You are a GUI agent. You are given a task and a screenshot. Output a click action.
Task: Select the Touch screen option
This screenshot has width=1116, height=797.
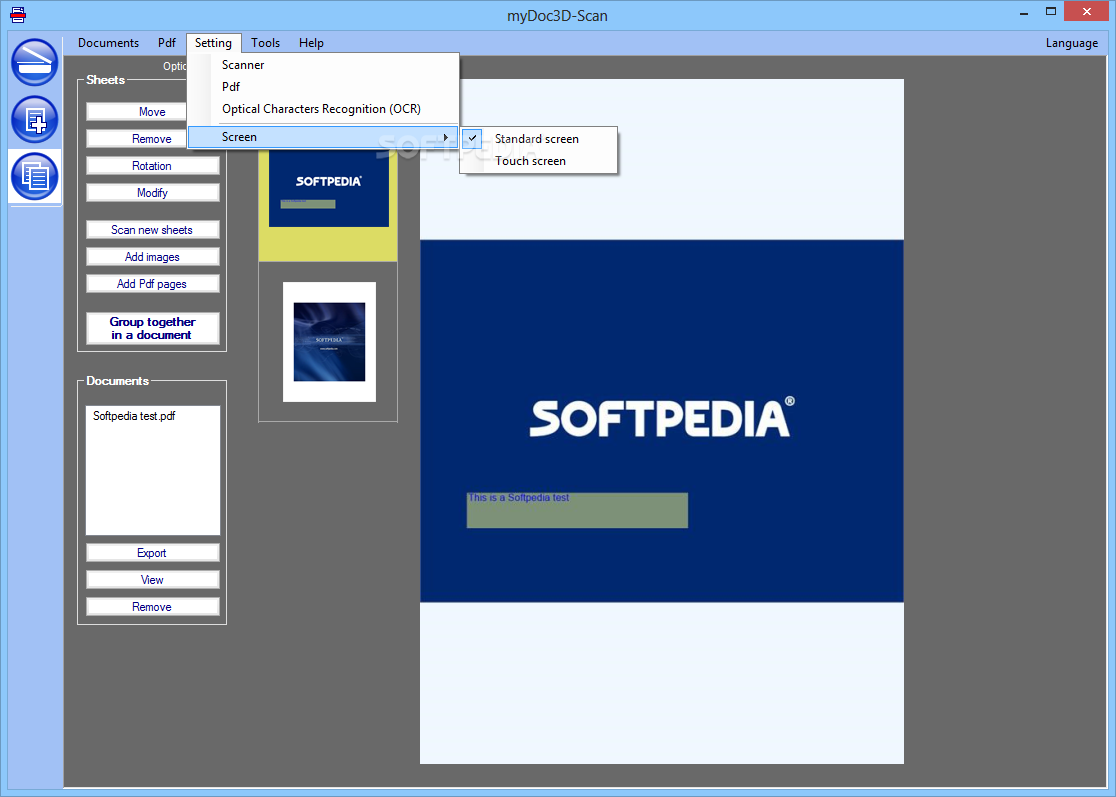pyautogui.click(x=530, y=161)
